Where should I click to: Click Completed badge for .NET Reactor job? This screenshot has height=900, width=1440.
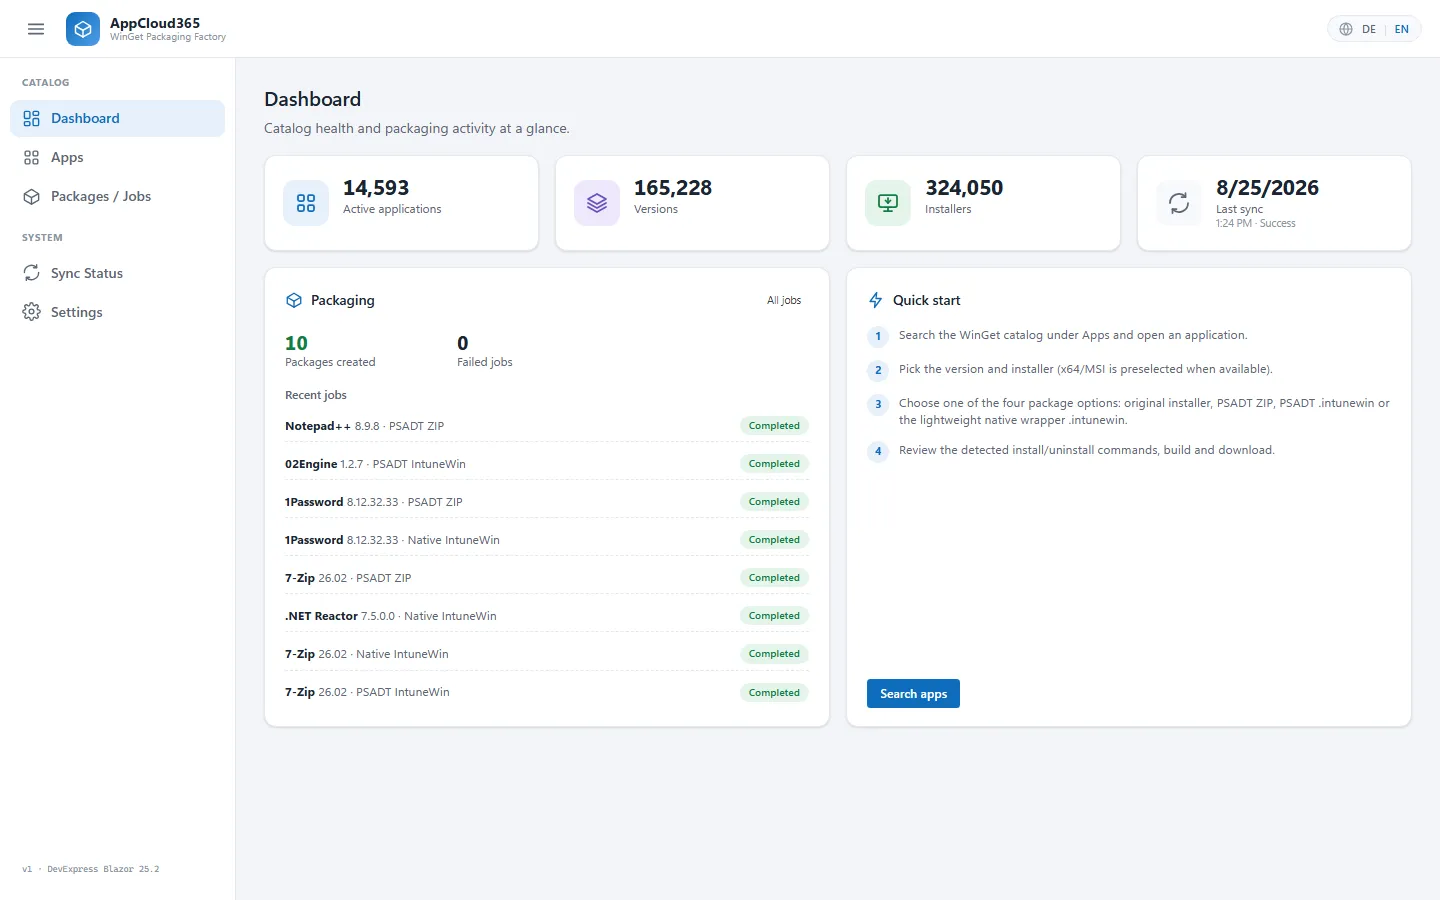pos(774,616)
